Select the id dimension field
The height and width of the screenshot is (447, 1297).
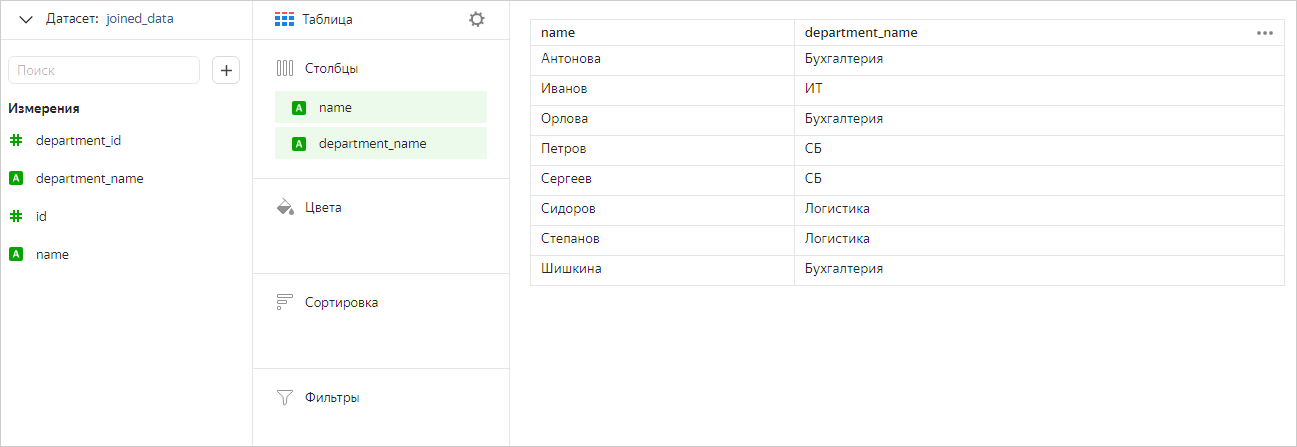tap(41, 216)
